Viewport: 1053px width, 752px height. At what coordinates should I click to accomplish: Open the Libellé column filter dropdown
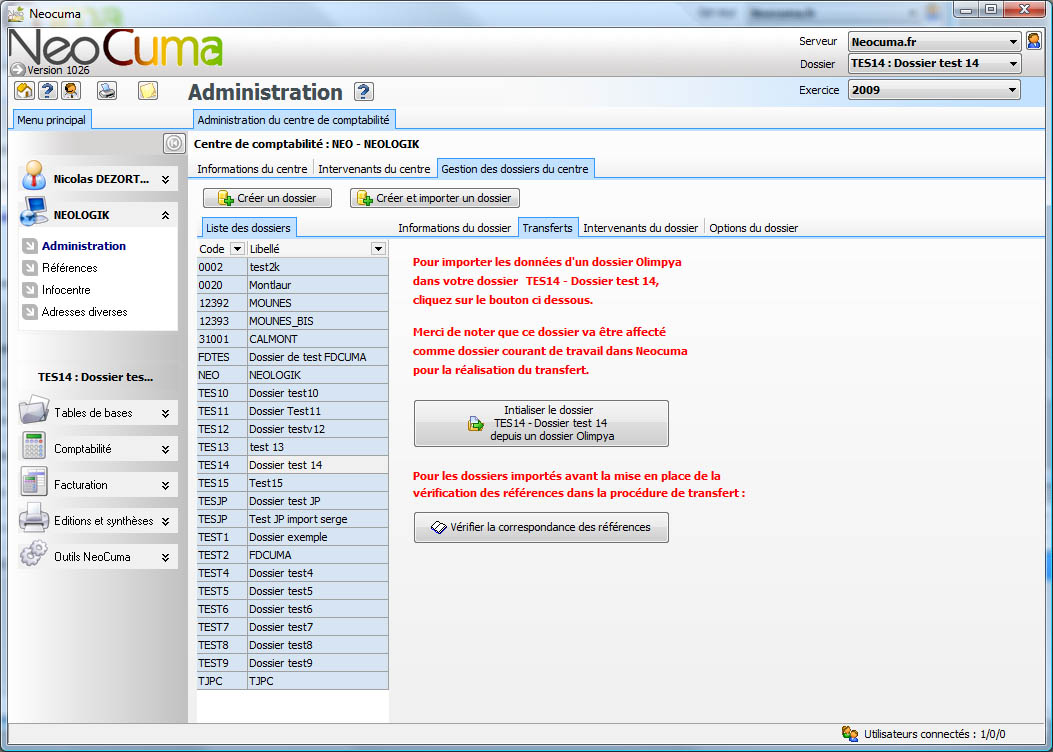point(378,249)
